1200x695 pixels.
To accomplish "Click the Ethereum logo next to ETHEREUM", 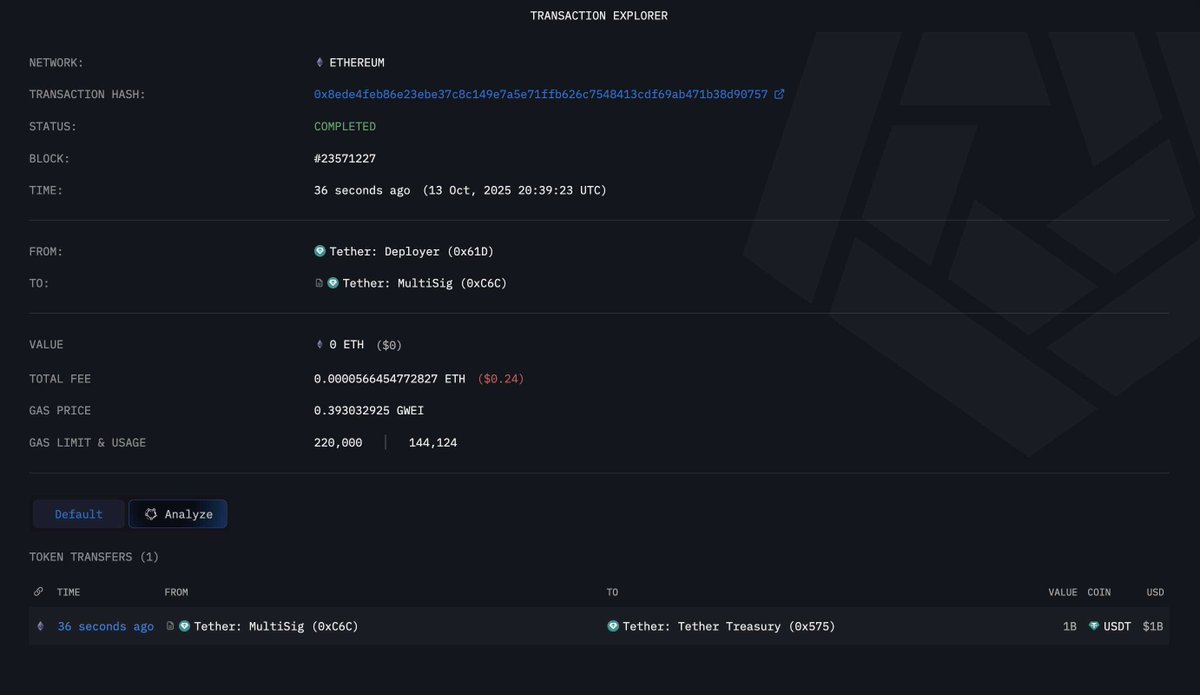I will click(319, 62).
